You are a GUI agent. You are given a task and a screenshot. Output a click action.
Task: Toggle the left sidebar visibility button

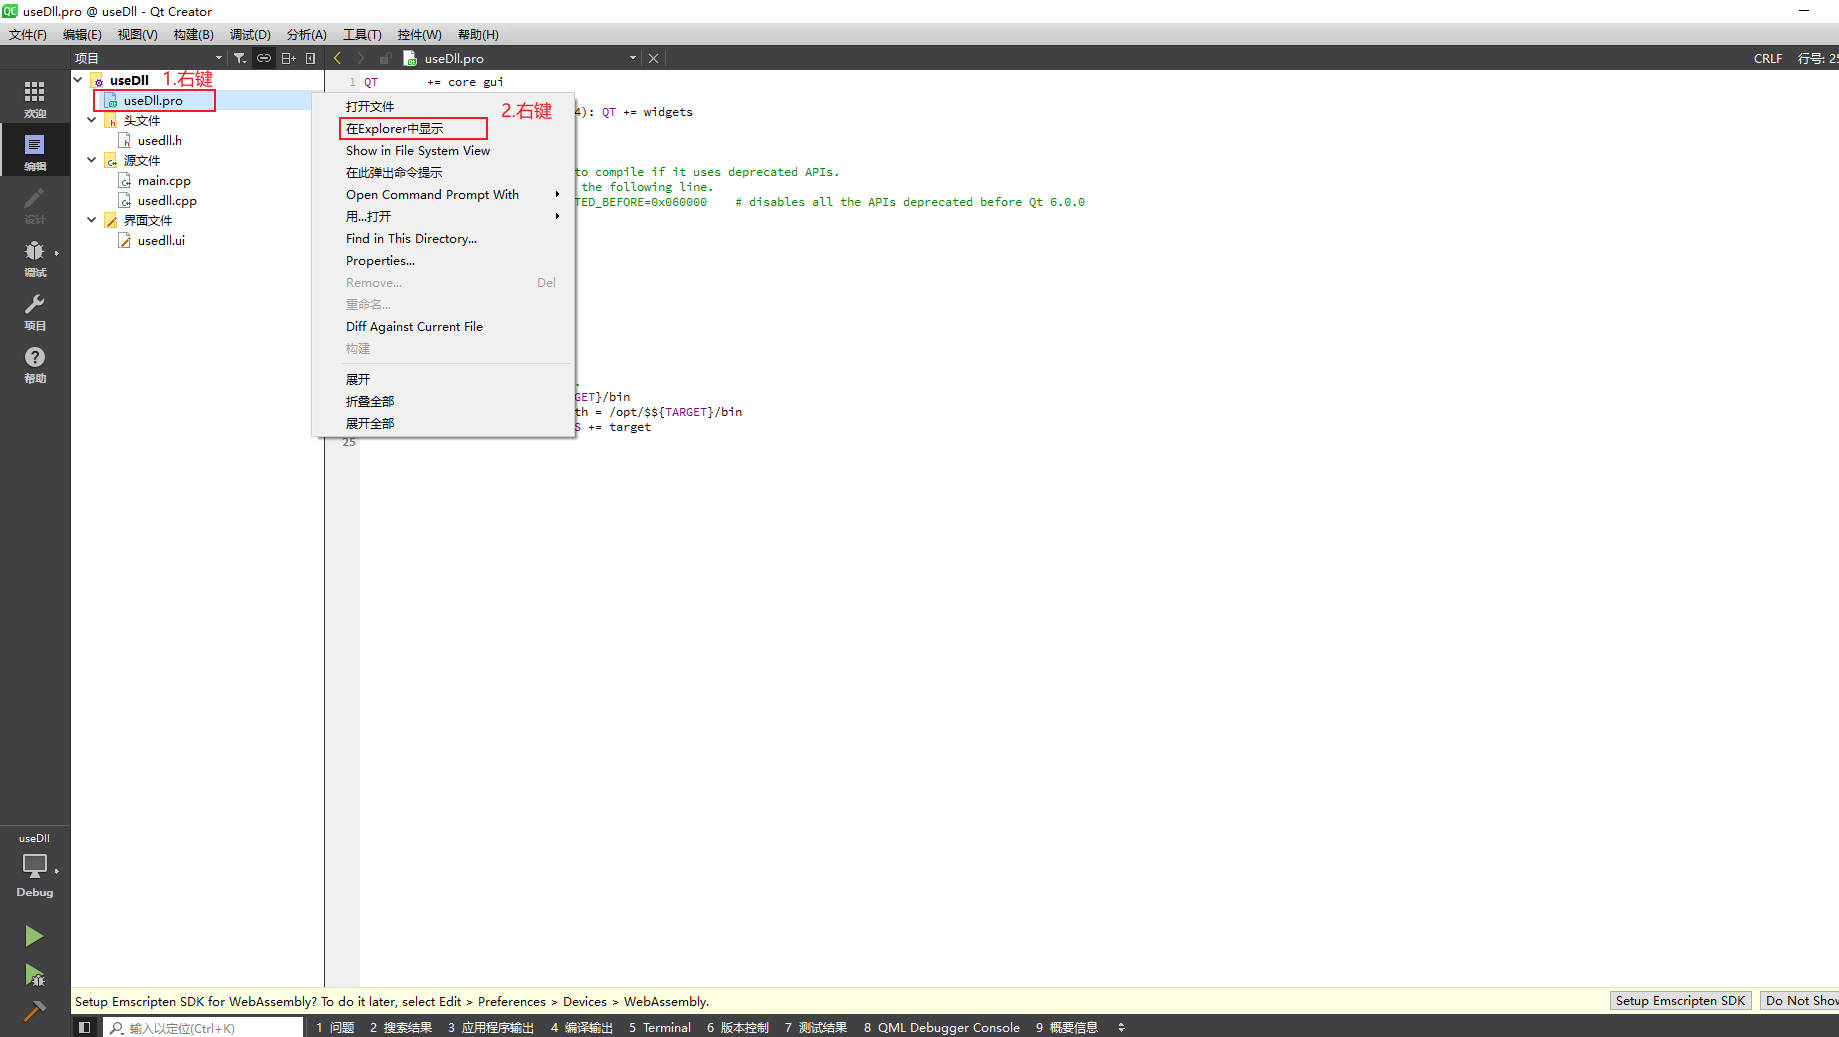[x=85, y=1027]
